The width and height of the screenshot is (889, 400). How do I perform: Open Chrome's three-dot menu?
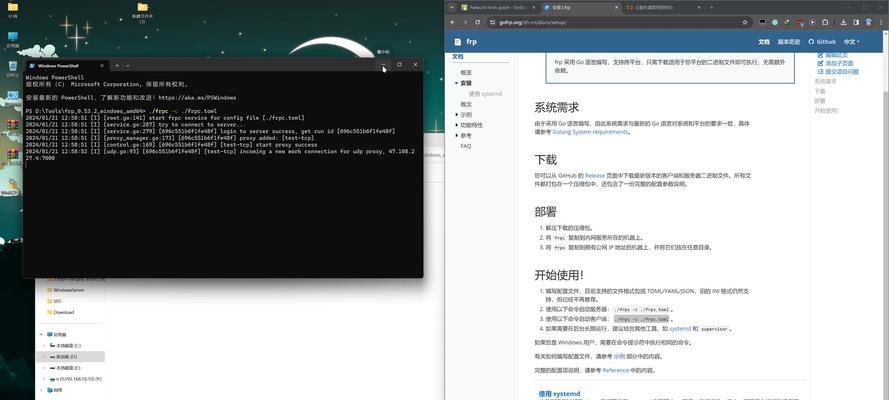(x=880, y=22)
